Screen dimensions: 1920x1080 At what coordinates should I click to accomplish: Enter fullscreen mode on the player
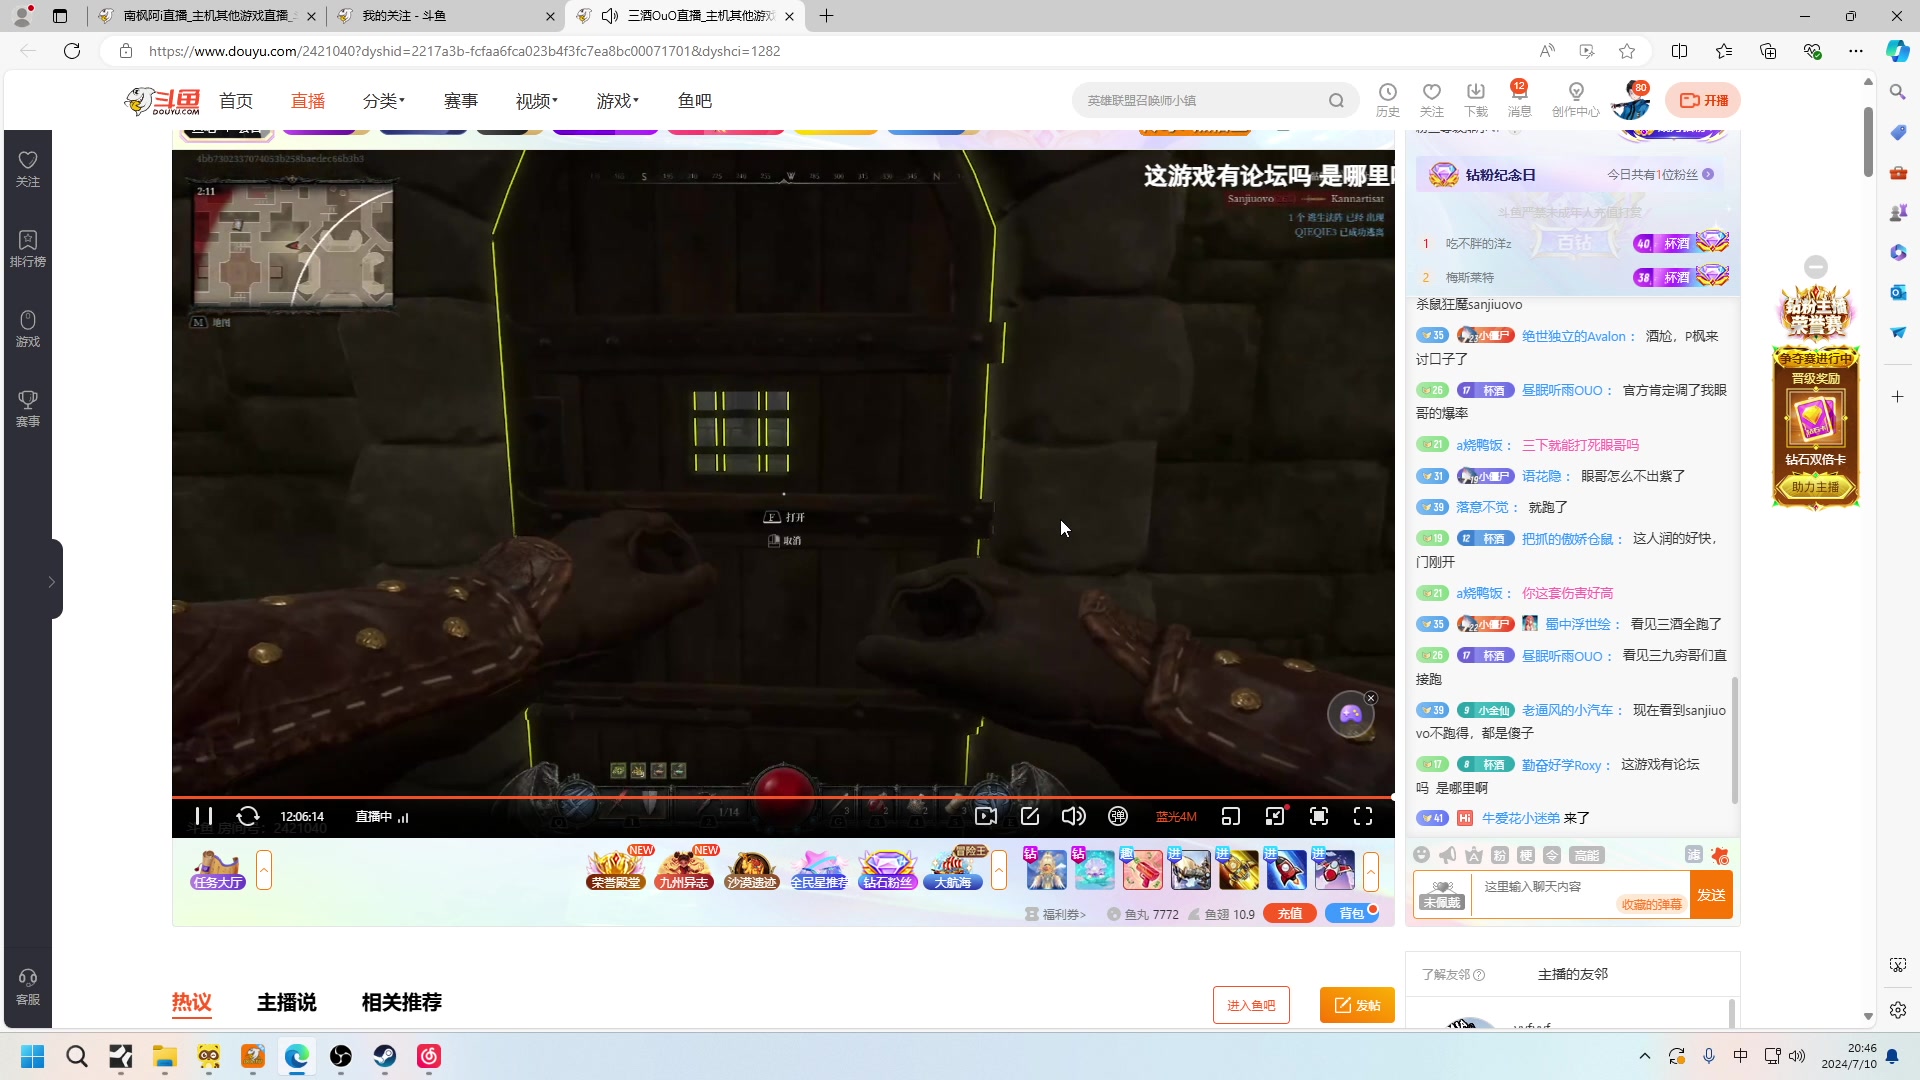tap(1363, 817)
